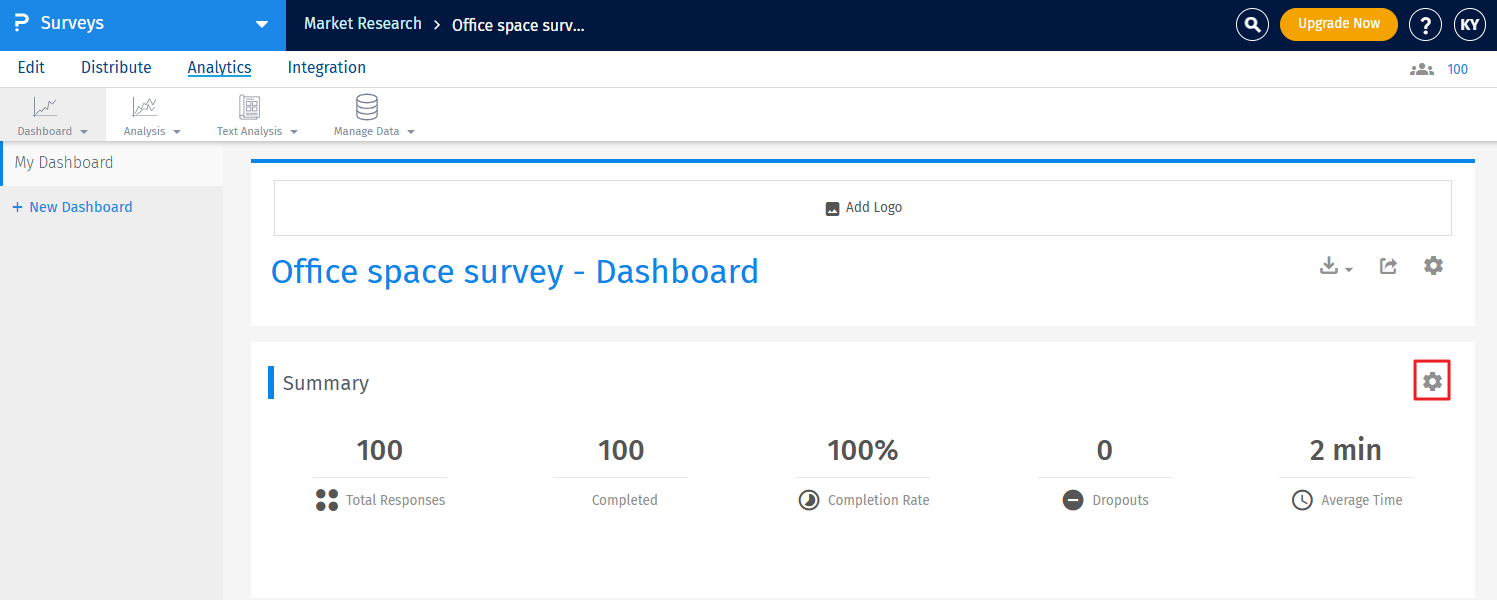Click the search icon in the top bar

[x=1252, y=24]
